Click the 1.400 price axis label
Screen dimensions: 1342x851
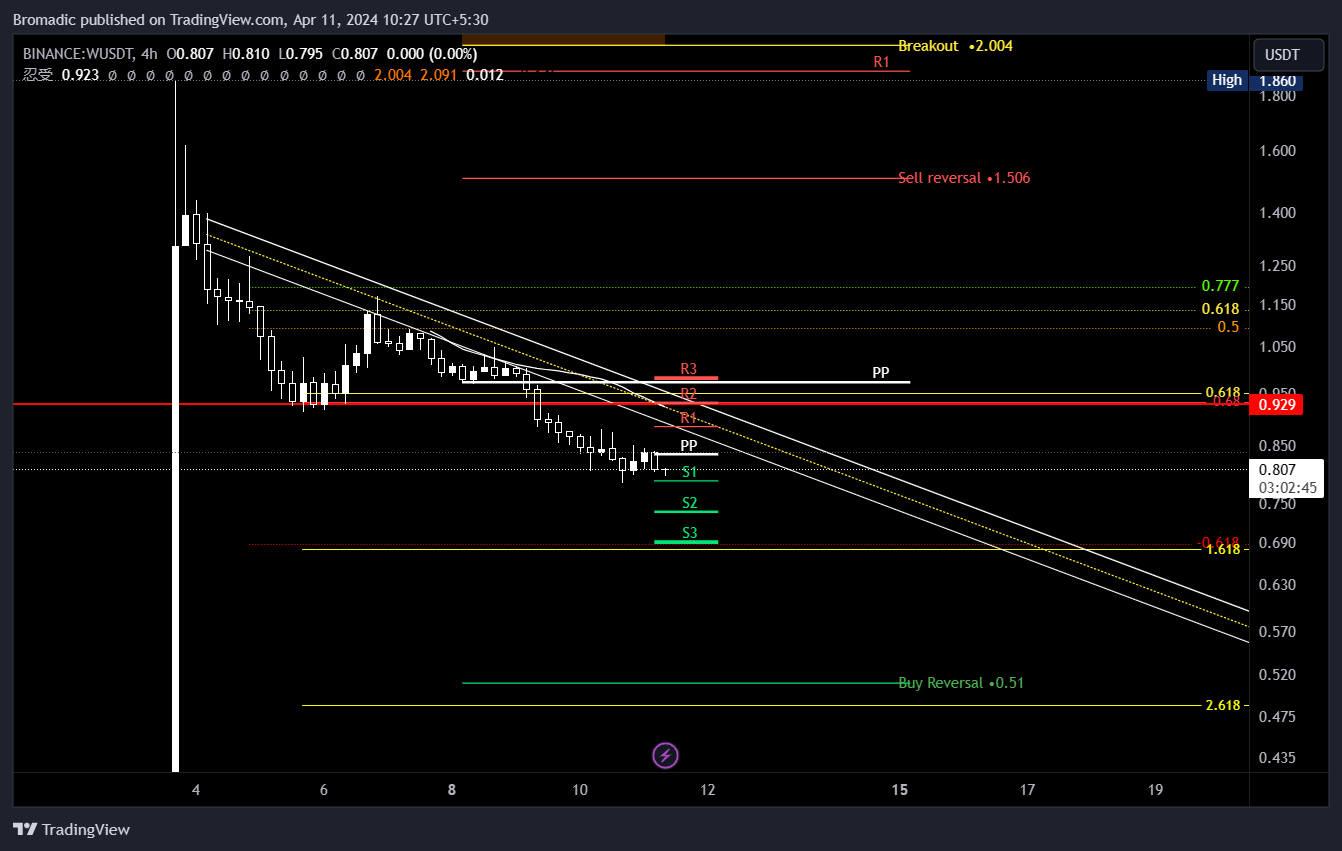(1278, 213)
